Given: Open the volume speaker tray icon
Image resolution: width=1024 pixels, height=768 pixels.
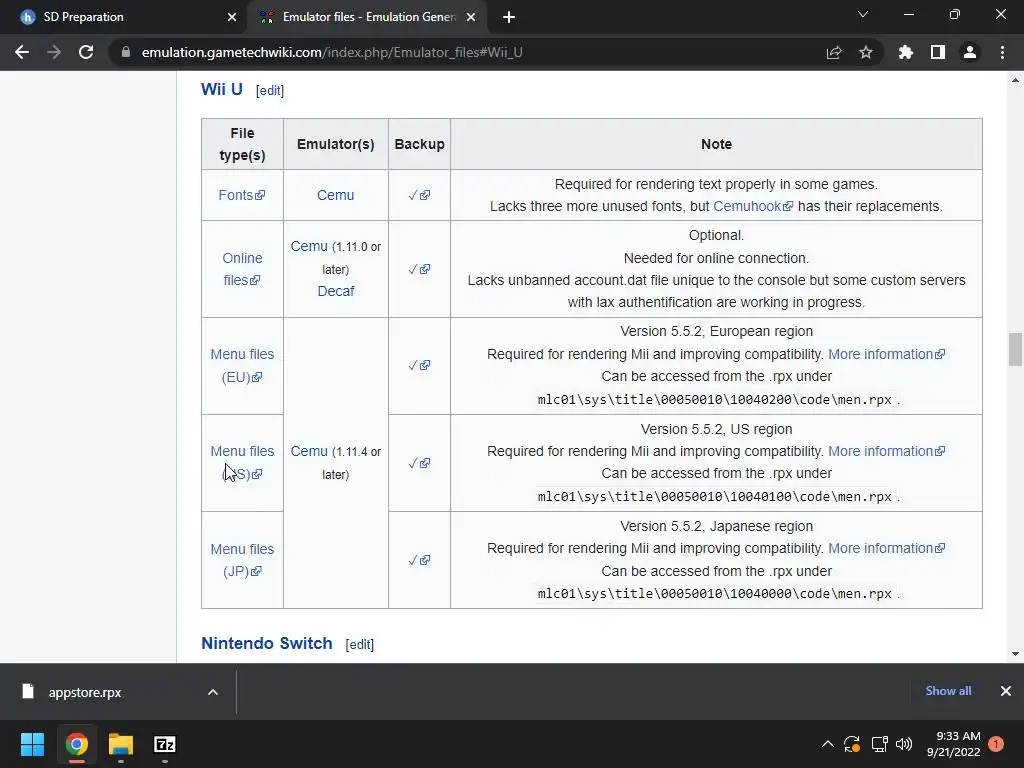Looking at the screenshot, I should [x=904, y=744].
